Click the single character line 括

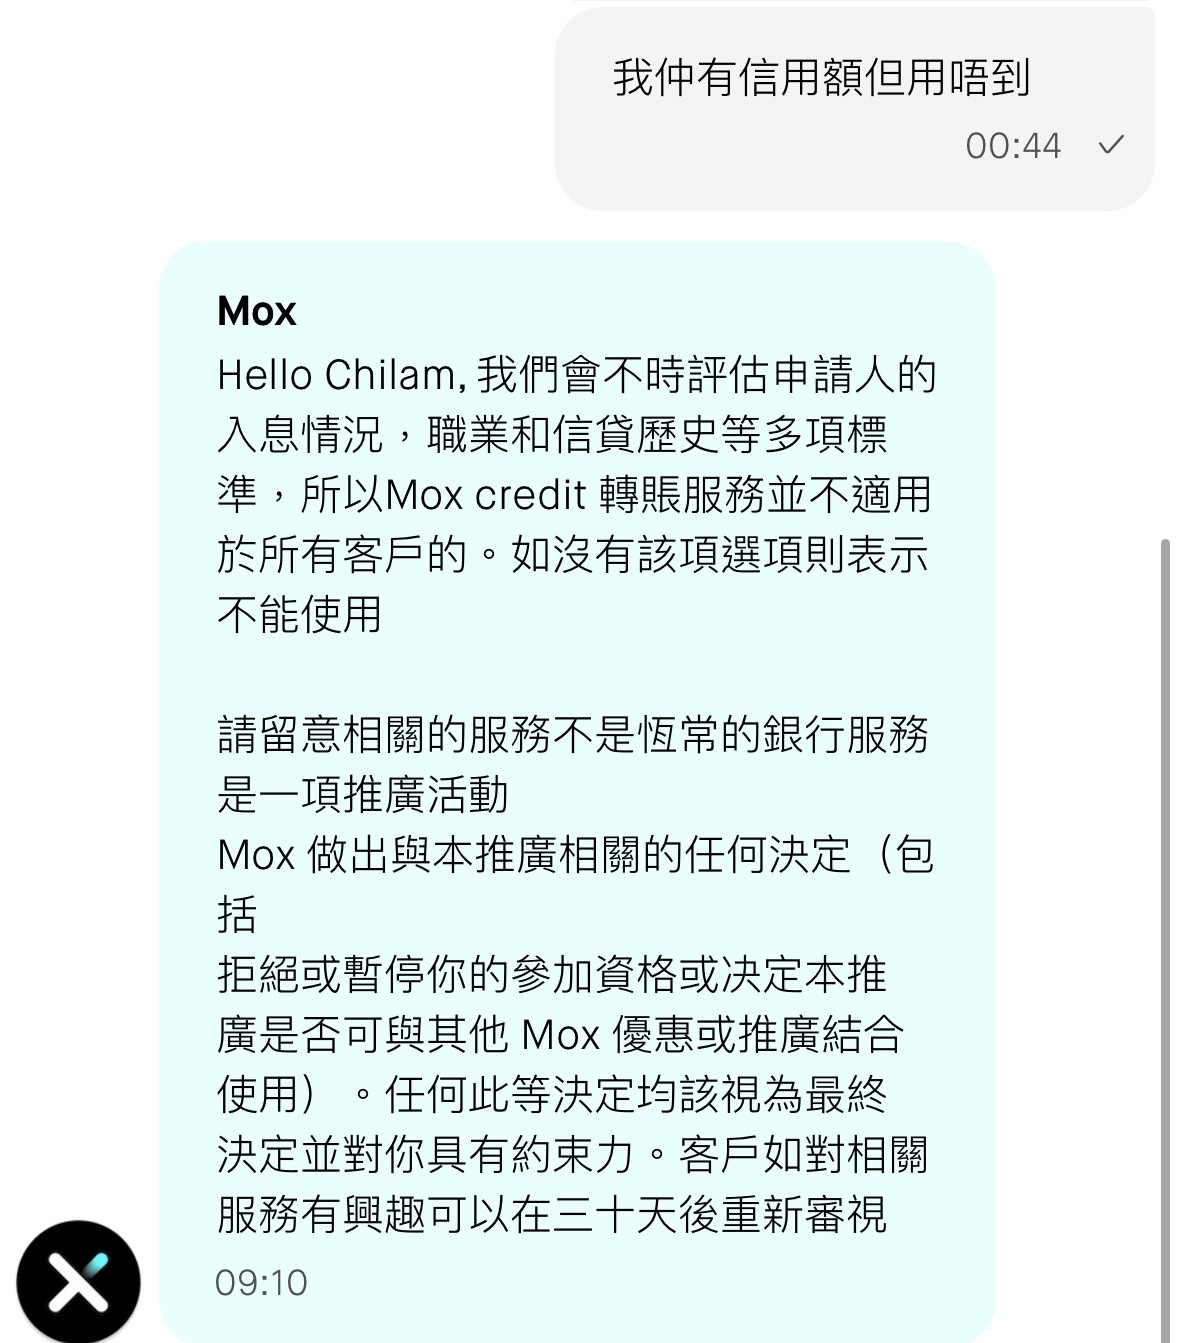click(x=237, y=914)
